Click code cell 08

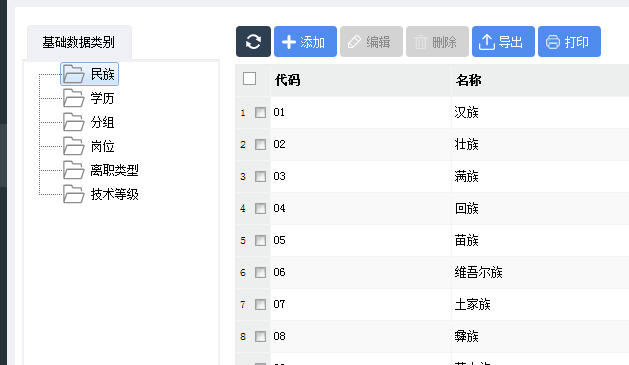(x=361, y=336)
